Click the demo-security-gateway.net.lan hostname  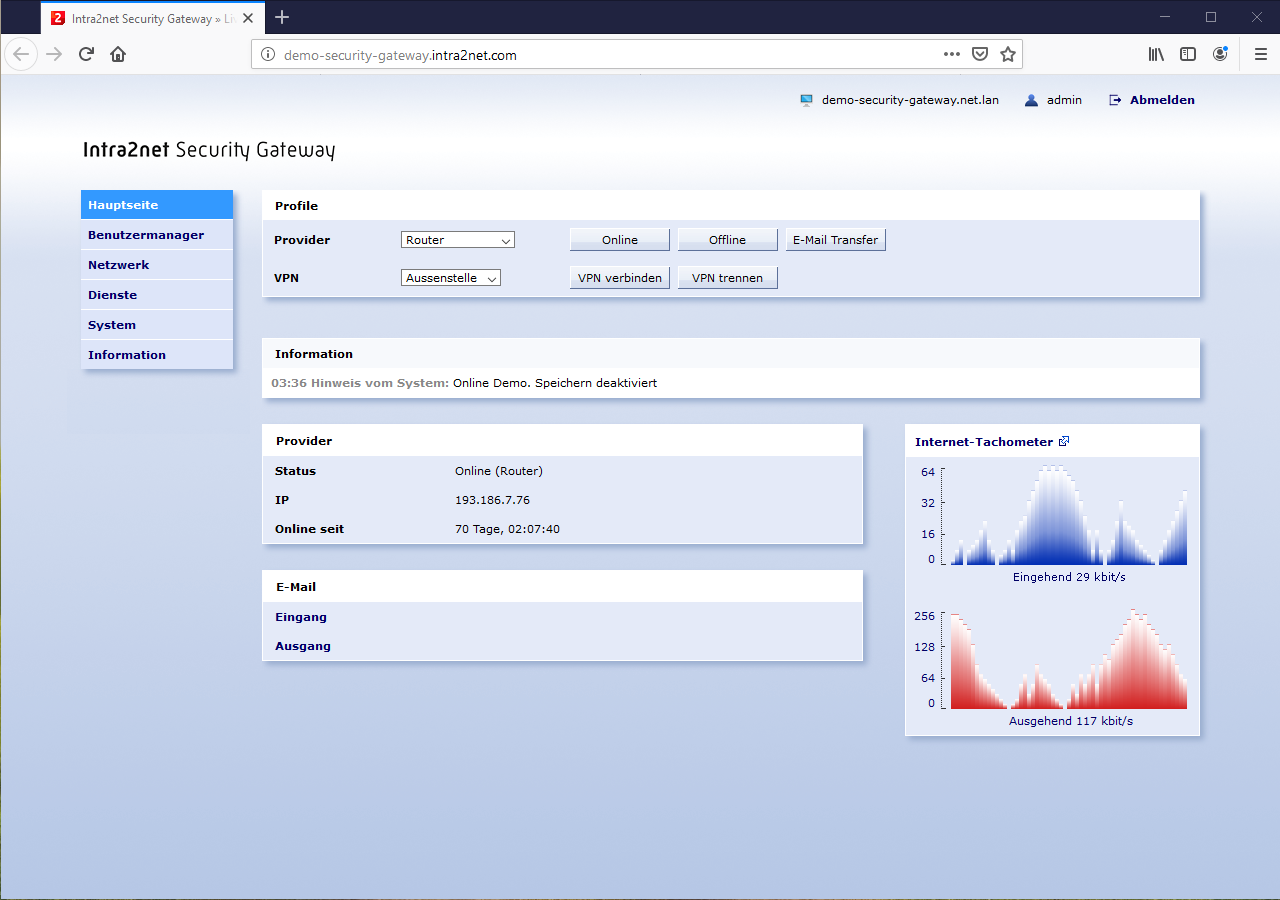coord(910,100)
